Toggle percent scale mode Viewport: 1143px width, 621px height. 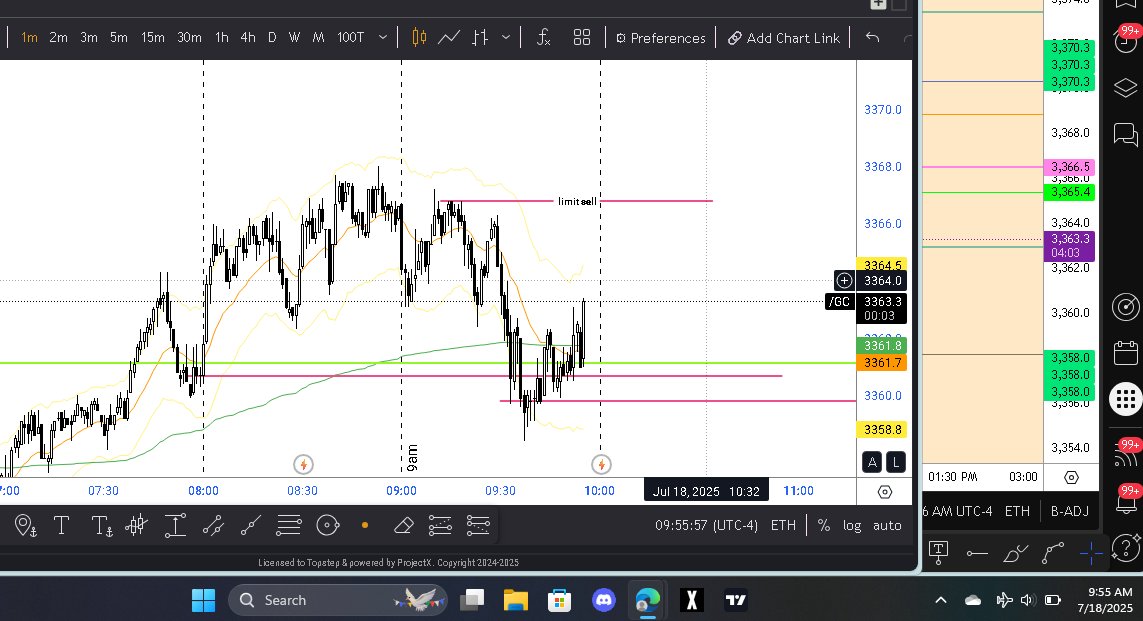click(x=824, y=526)
